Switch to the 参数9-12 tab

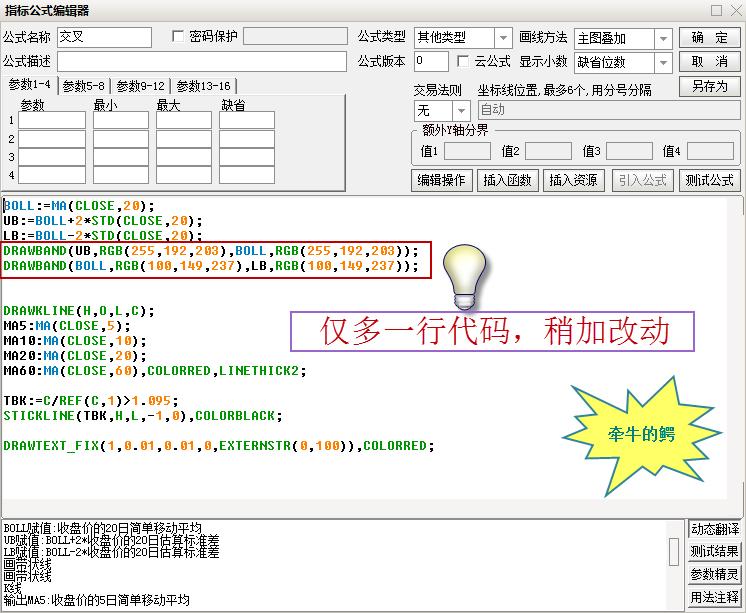point(140,86)
